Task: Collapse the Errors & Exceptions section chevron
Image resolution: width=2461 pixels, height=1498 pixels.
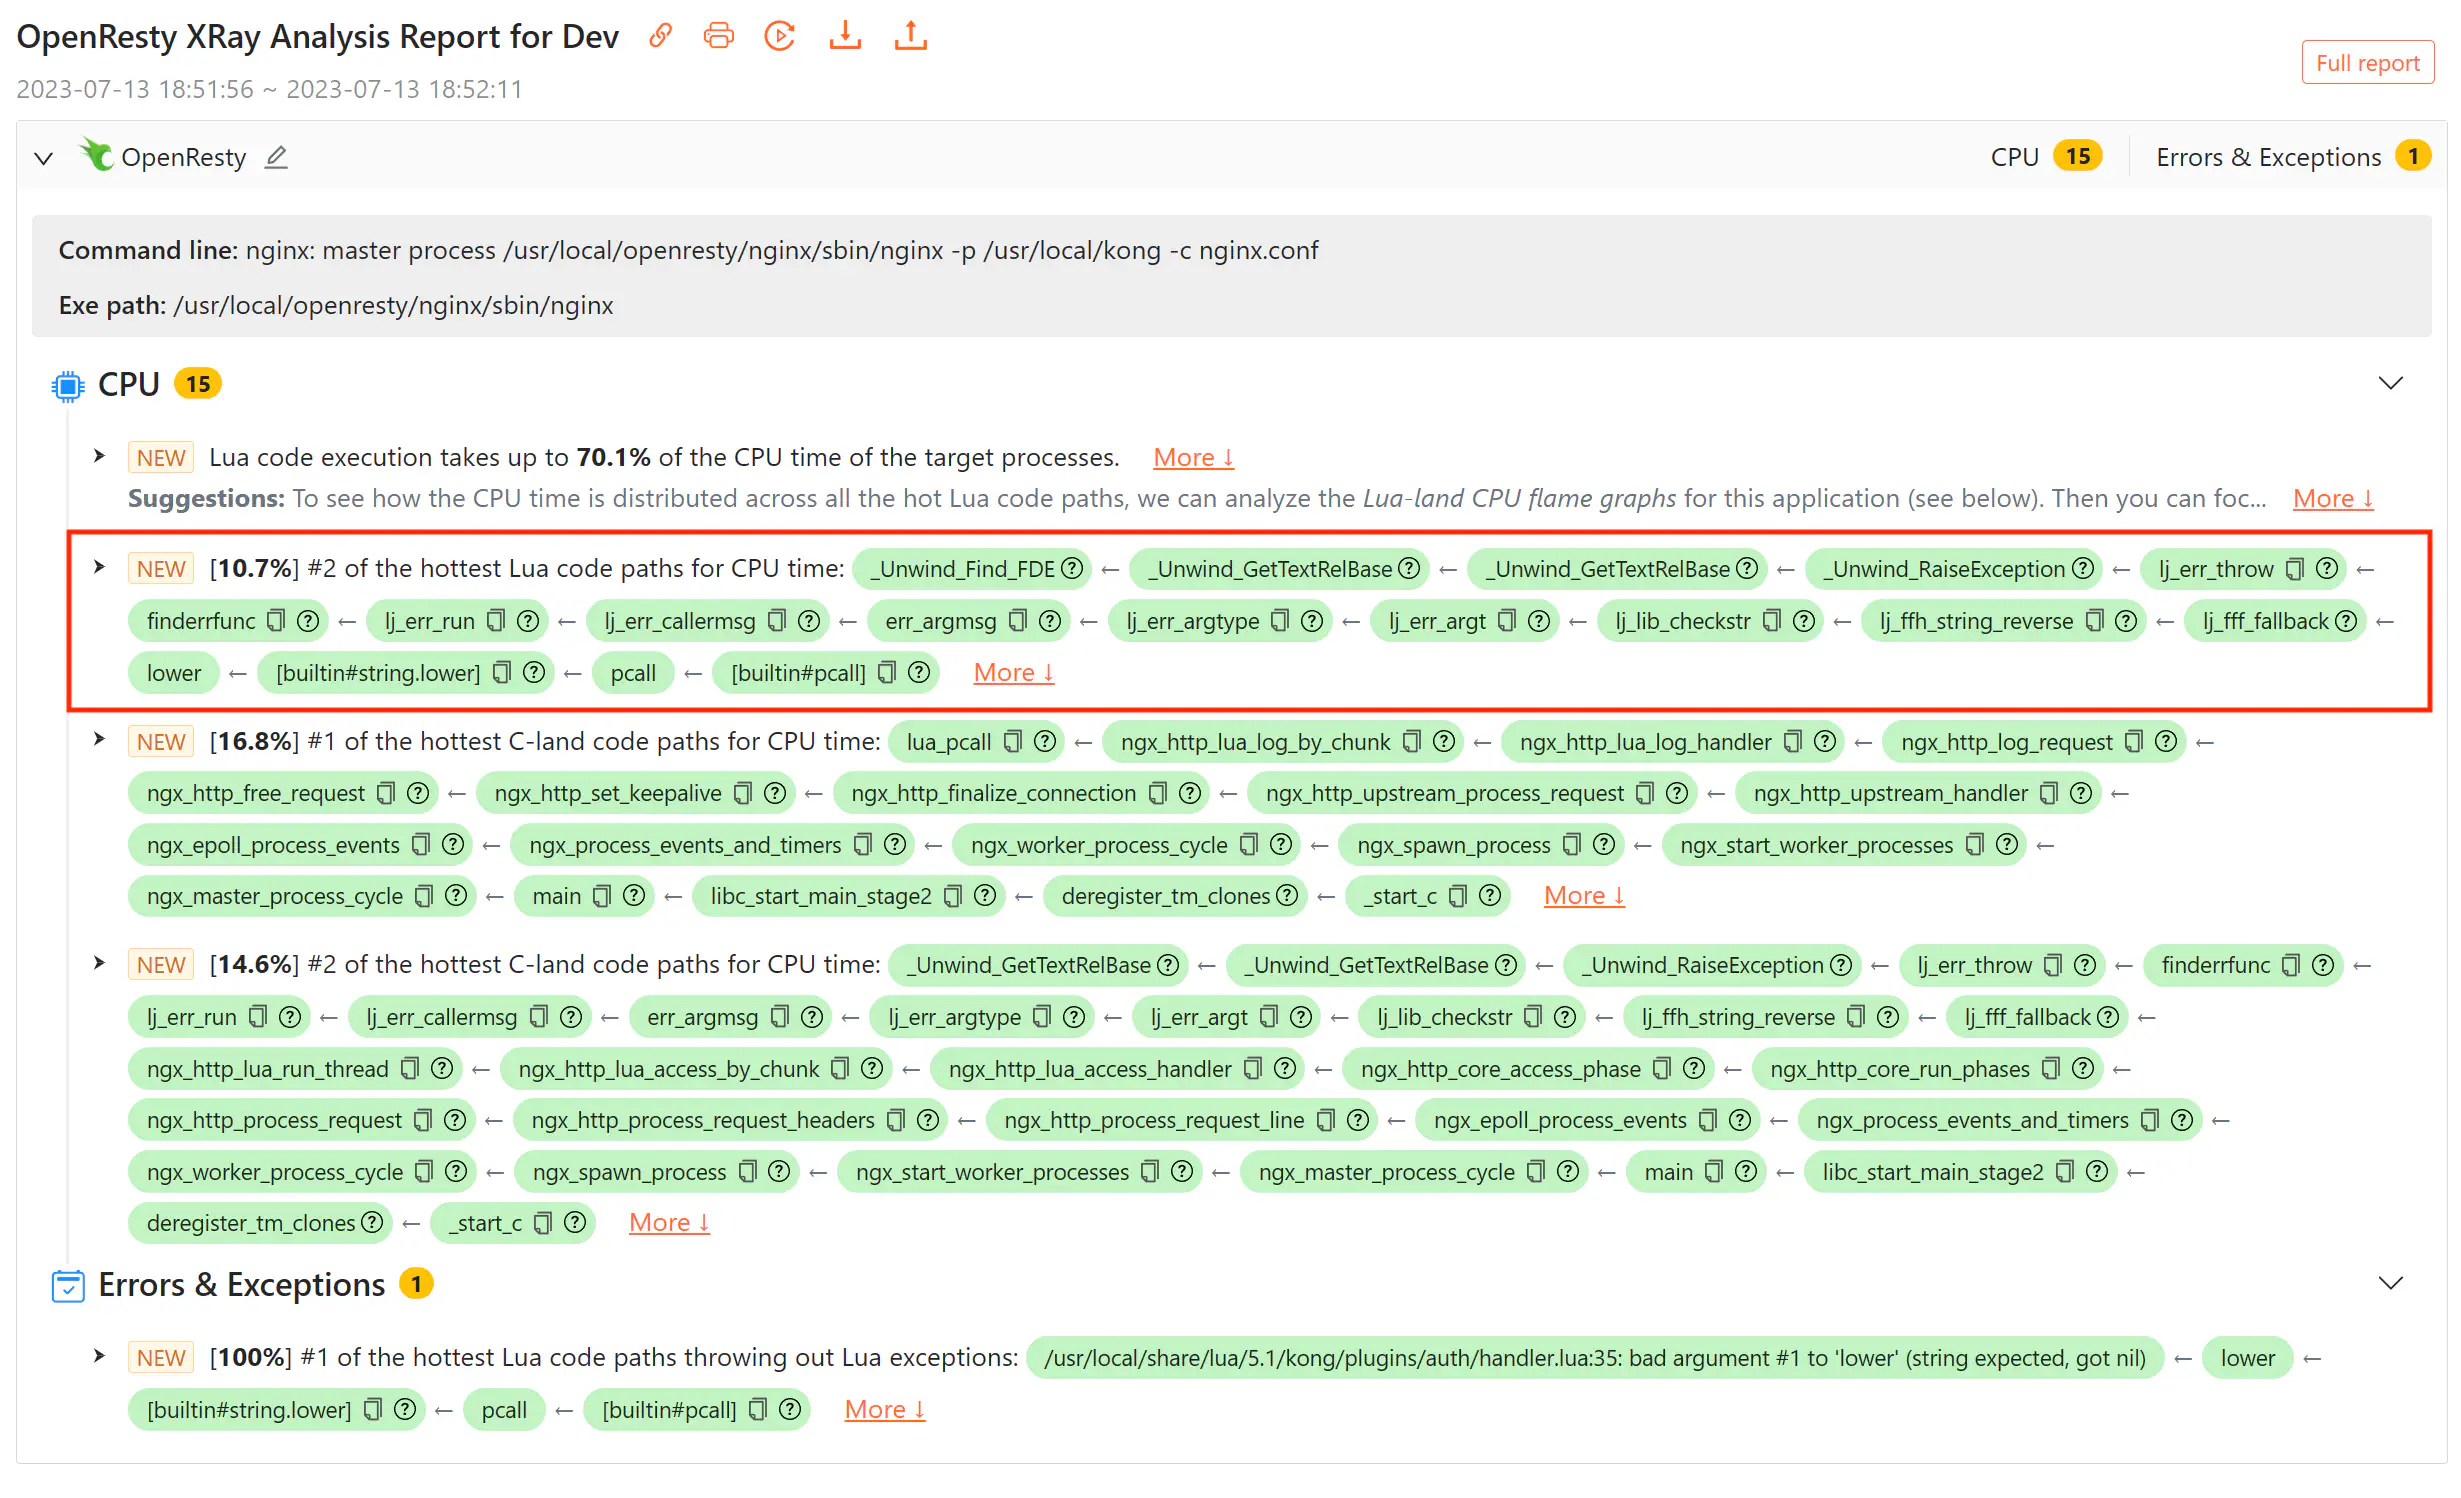Action: pyautogui.click(x=2390, y=1284)
